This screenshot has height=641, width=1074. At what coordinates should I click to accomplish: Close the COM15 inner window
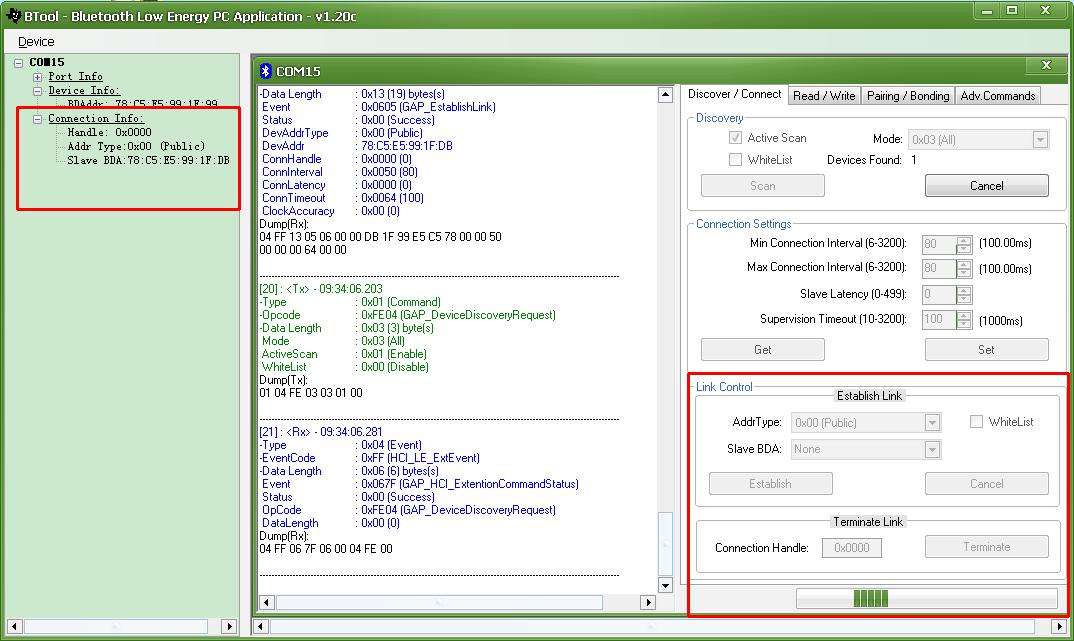[1046, 65]
